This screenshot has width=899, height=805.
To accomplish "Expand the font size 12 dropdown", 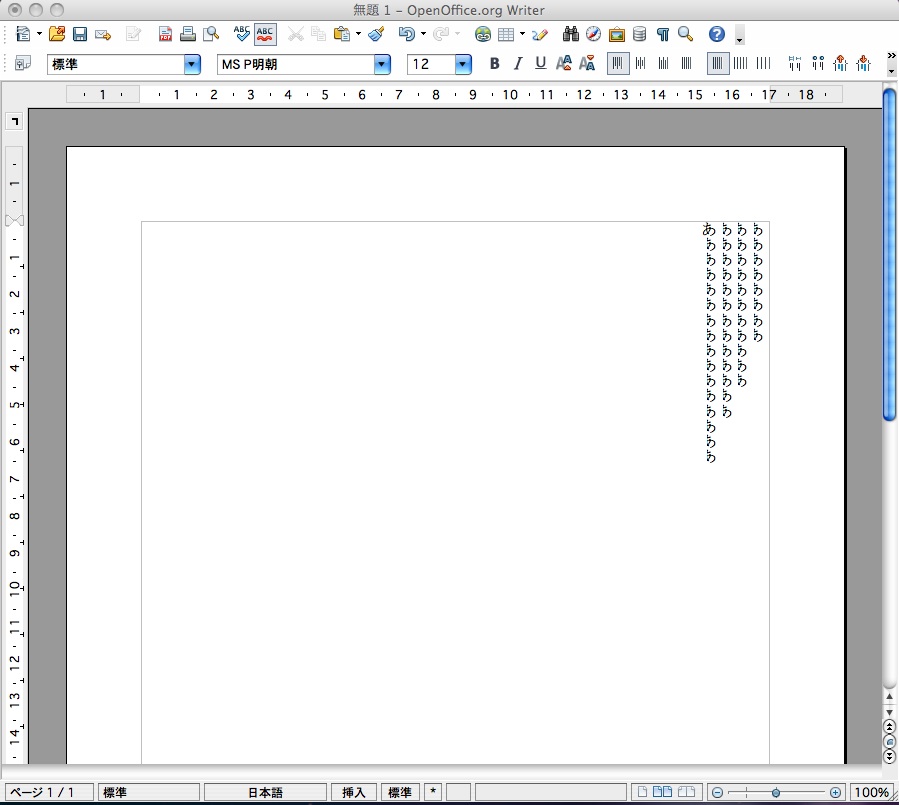I will (463, 64).
